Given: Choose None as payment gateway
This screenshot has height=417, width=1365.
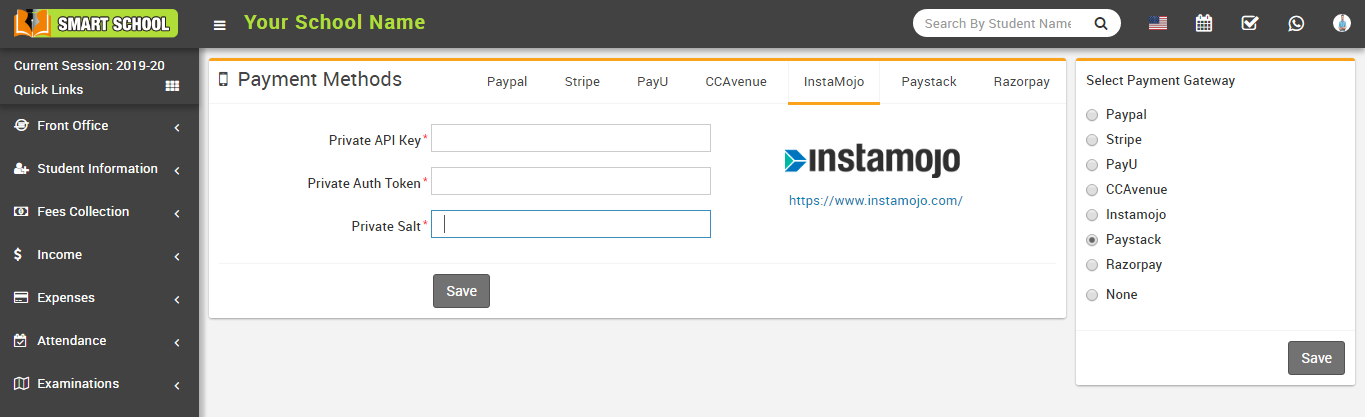Looking at the screenshot, I should pyautogui.click(x=1092, y=295).
